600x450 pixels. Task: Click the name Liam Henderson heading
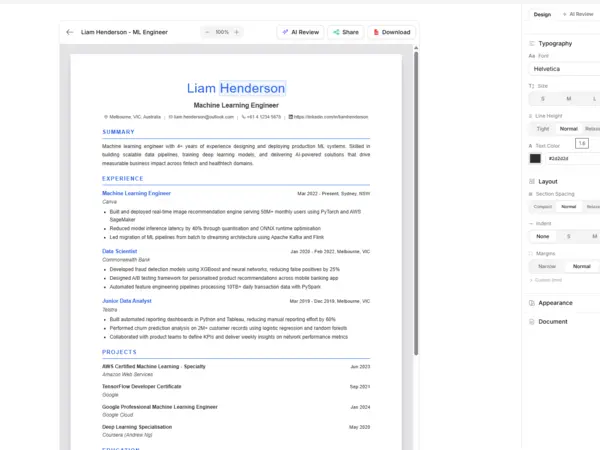pyautogui.click(x=236, y=88)
